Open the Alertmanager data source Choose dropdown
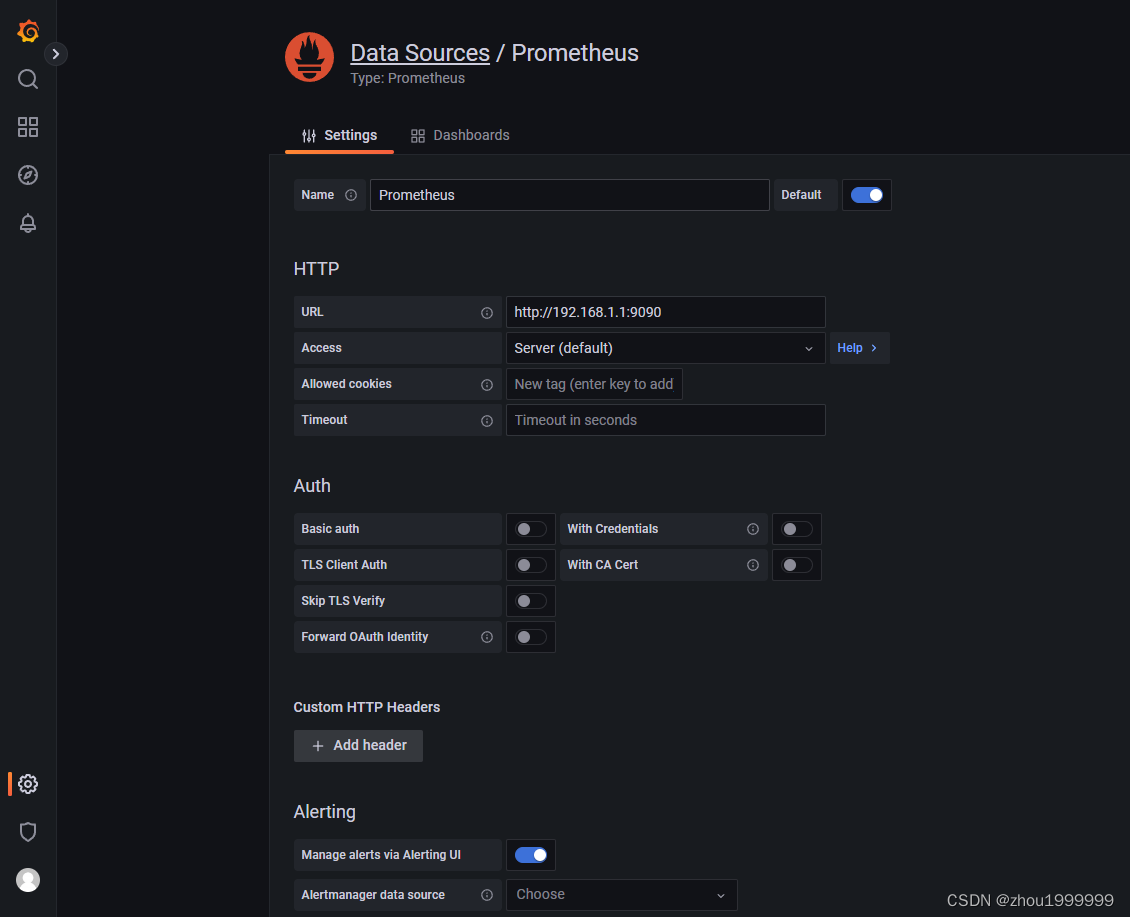The width and height of the screenshot is (1130, 917). click(x=621, y=895)
